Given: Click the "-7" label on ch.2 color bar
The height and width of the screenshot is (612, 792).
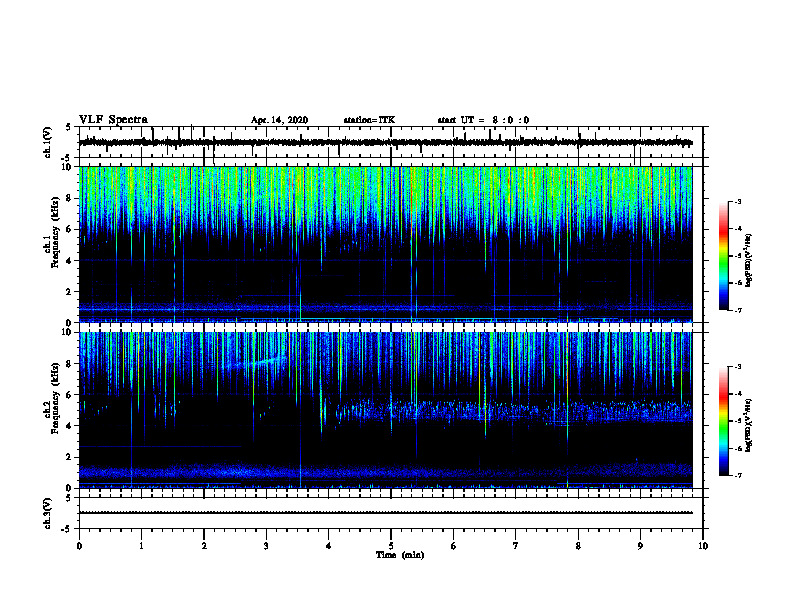Looking at the screenshot, I should [x=738, y=476].
